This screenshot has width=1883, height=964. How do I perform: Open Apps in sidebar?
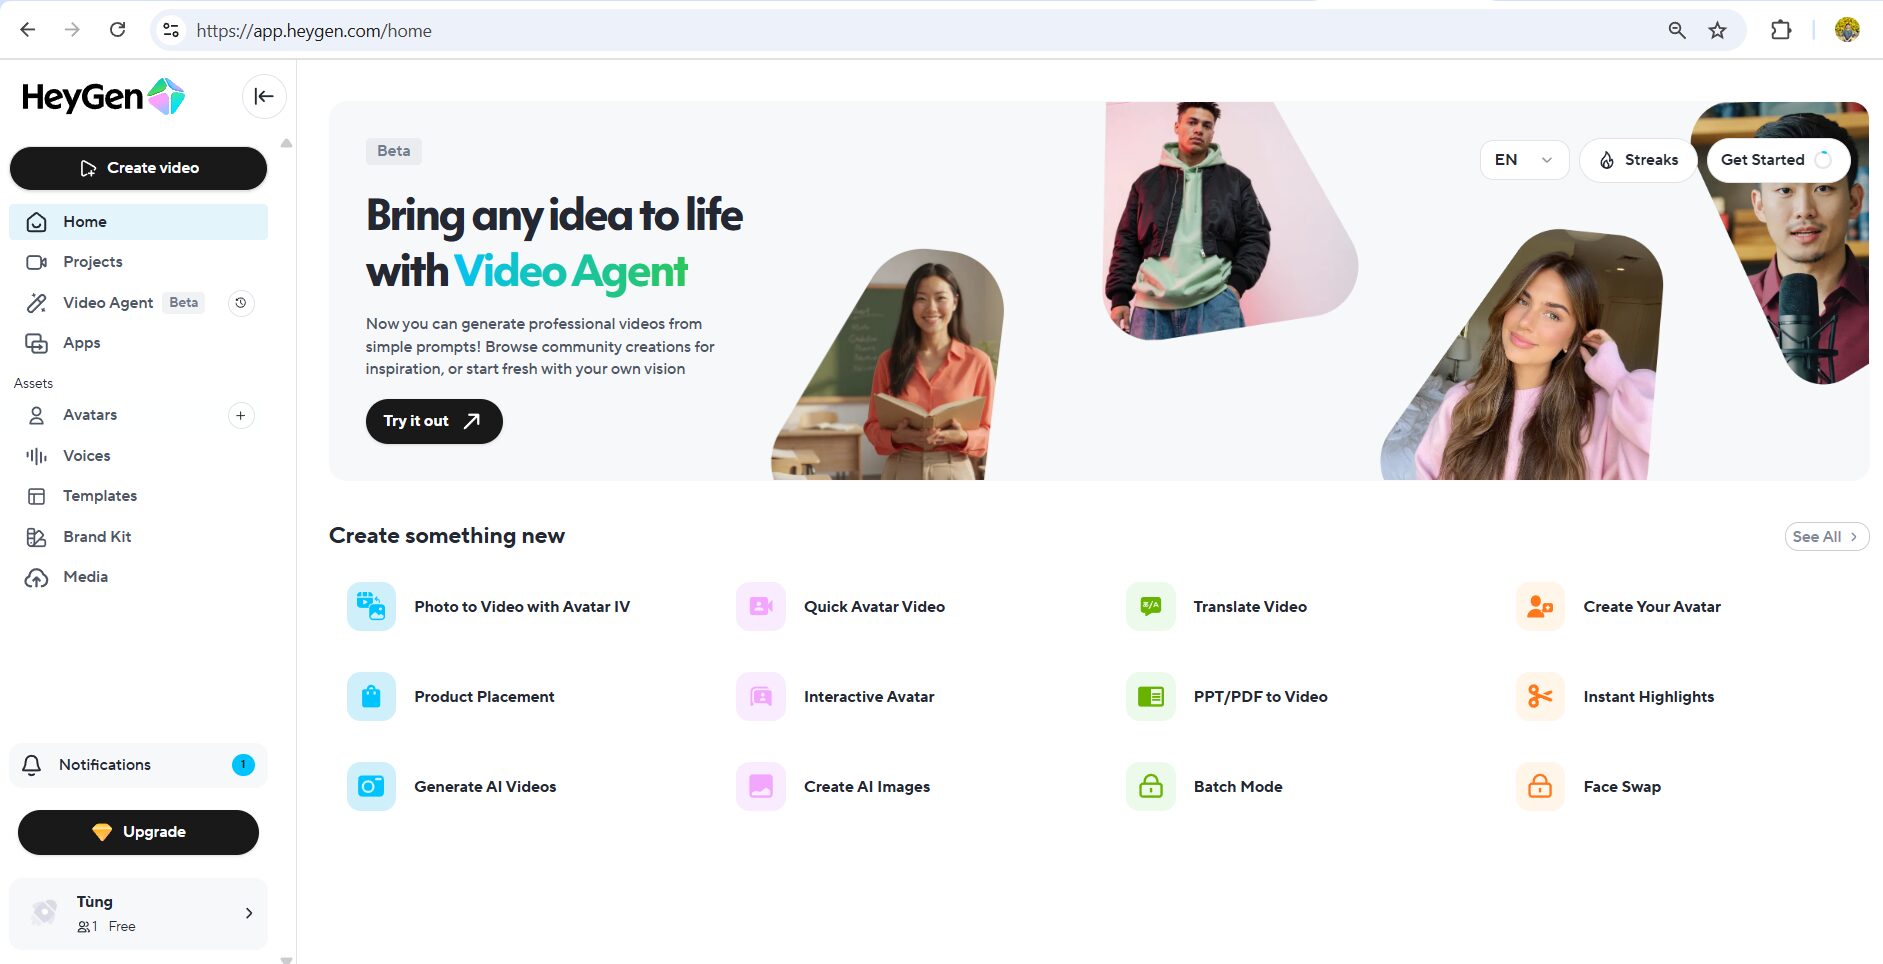(138, 343)
